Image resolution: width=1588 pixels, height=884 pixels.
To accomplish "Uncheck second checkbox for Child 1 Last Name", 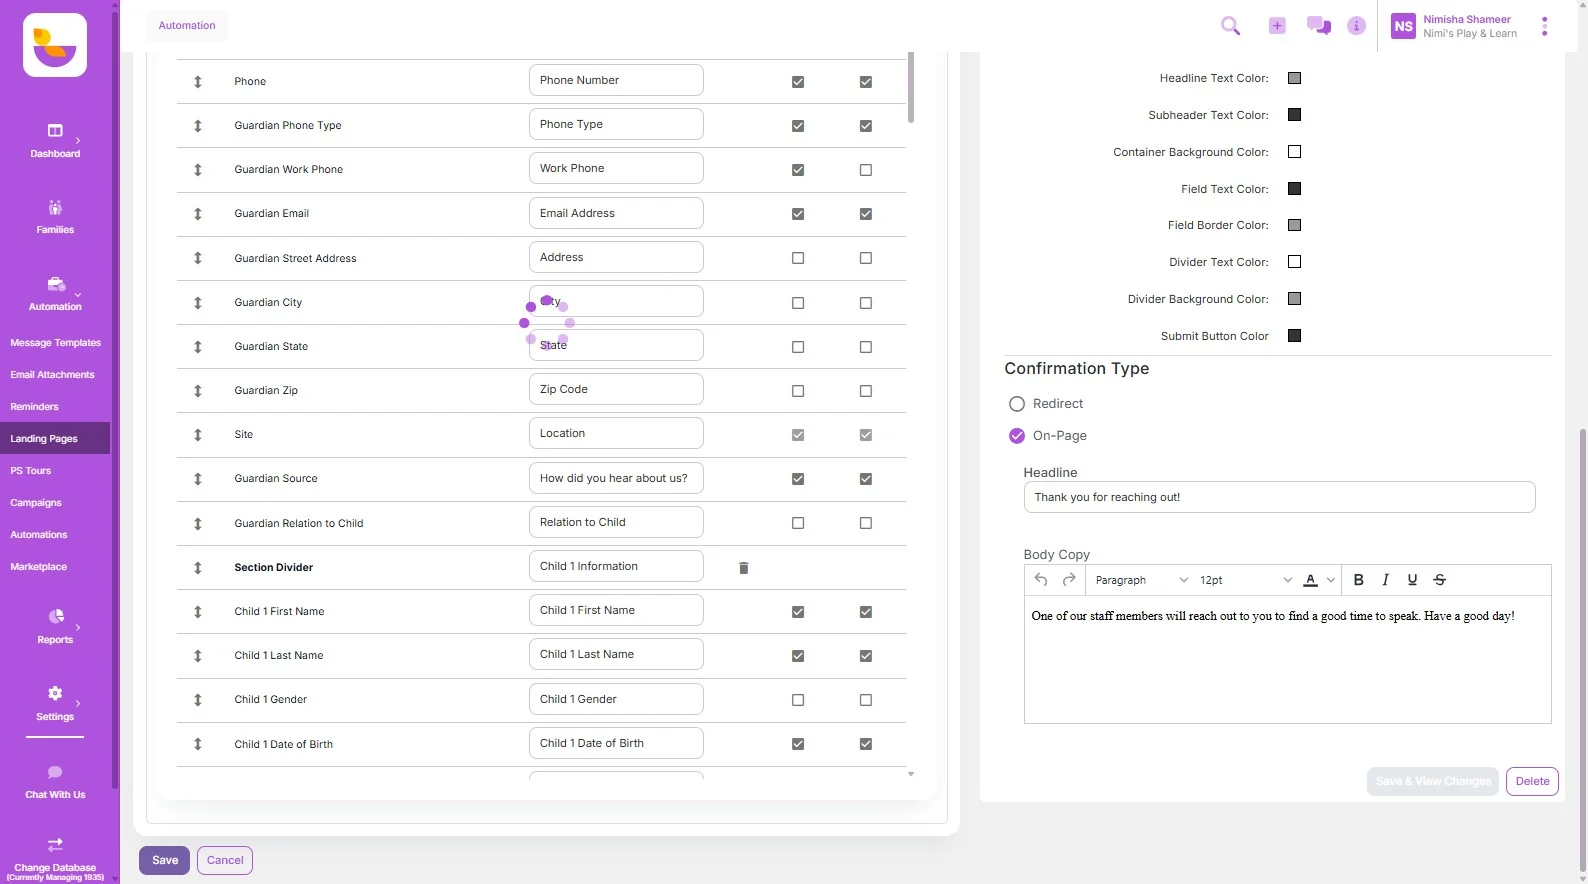I will click(x=866, y=656).
